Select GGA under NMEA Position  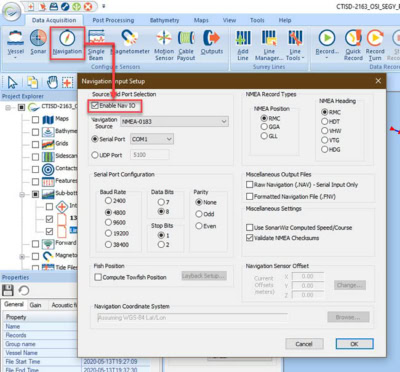(x=264, y=127)
